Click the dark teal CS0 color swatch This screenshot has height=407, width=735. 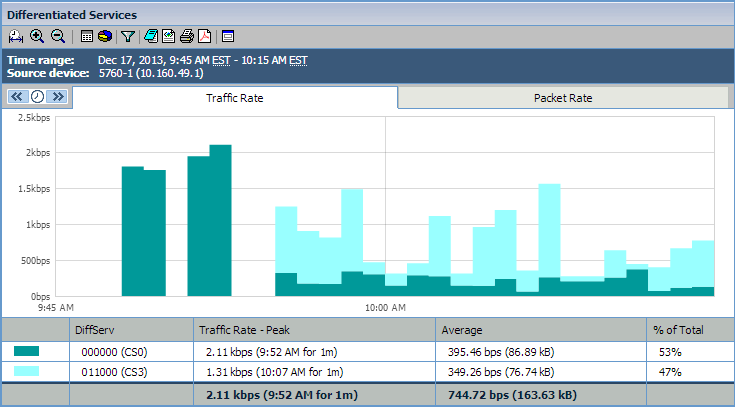pos(27,351)
